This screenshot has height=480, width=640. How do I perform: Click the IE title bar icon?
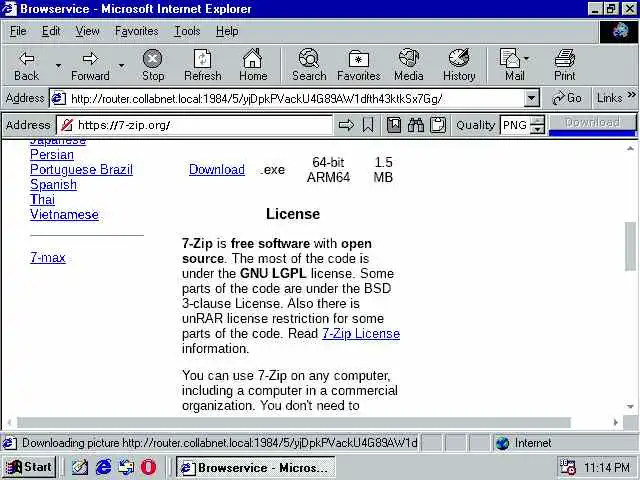click(x=9, y=9)
